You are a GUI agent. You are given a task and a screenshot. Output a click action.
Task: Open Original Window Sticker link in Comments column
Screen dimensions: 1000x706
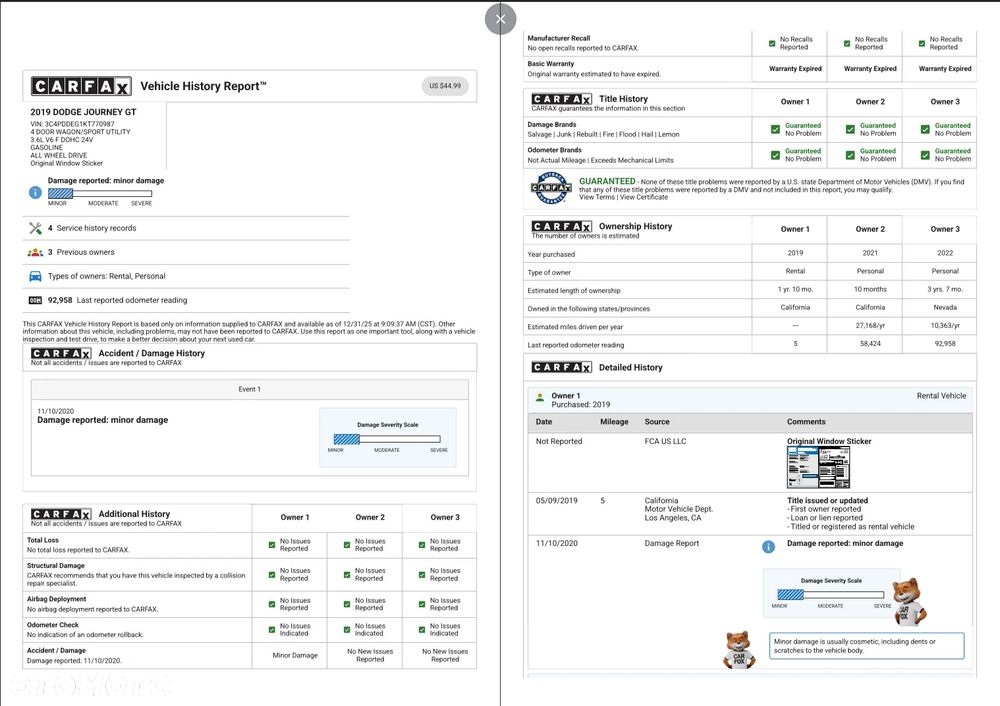pos(829,441)
